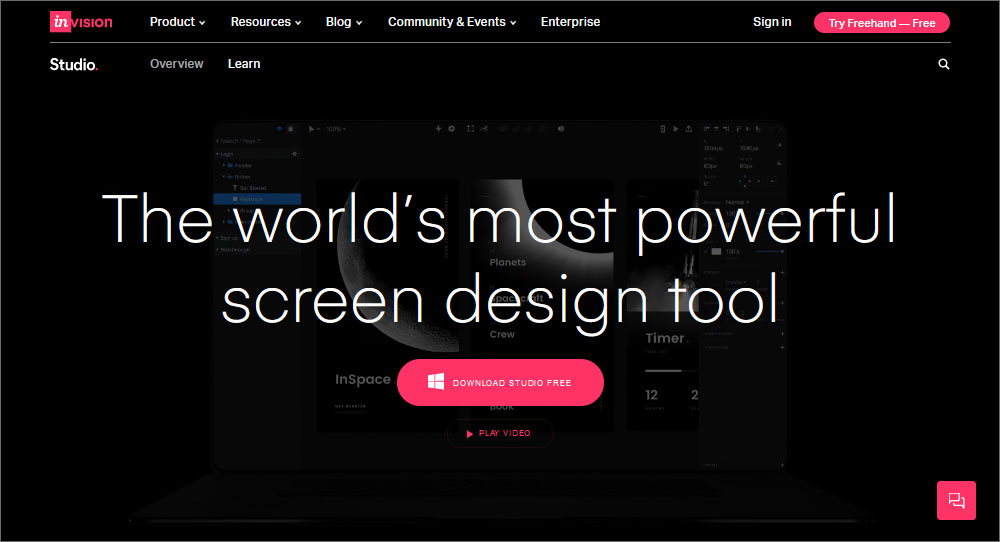
Task: Click Download Studio Free button
Action: point(500,383)
